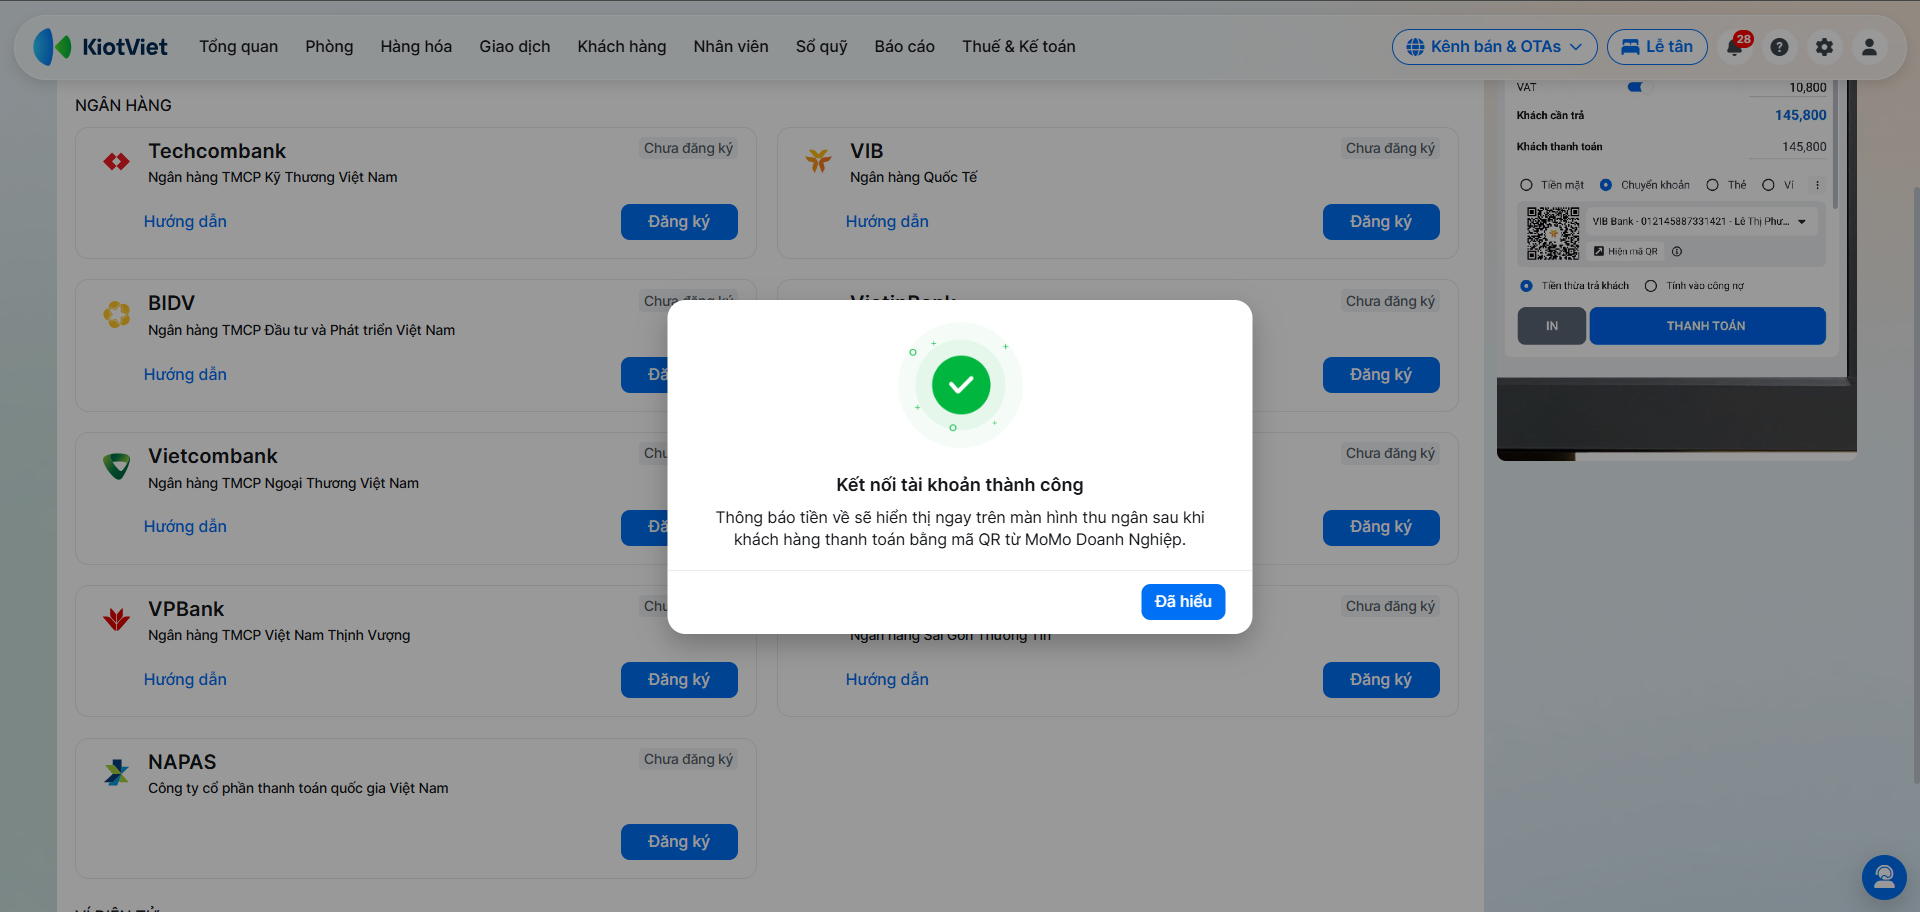The height and width of the screenshot is (912, 1920).
Task: Open the Sài Gòn Thương Tín Hướng dẫn guide
Action: [887, 680]
